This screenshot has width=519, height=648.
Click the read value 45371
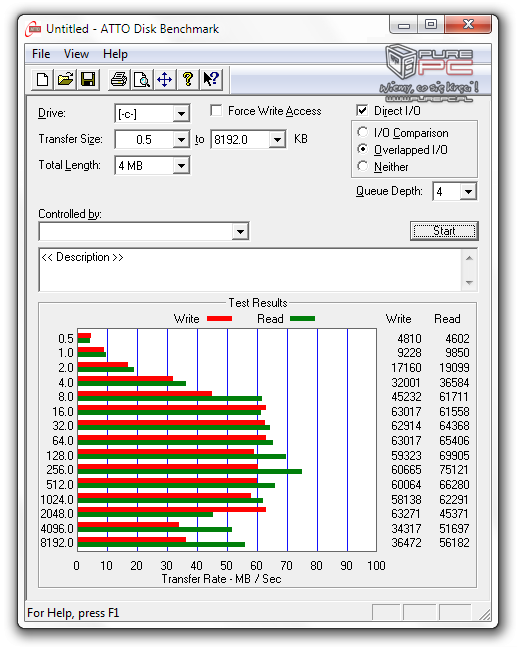[454, 514]
